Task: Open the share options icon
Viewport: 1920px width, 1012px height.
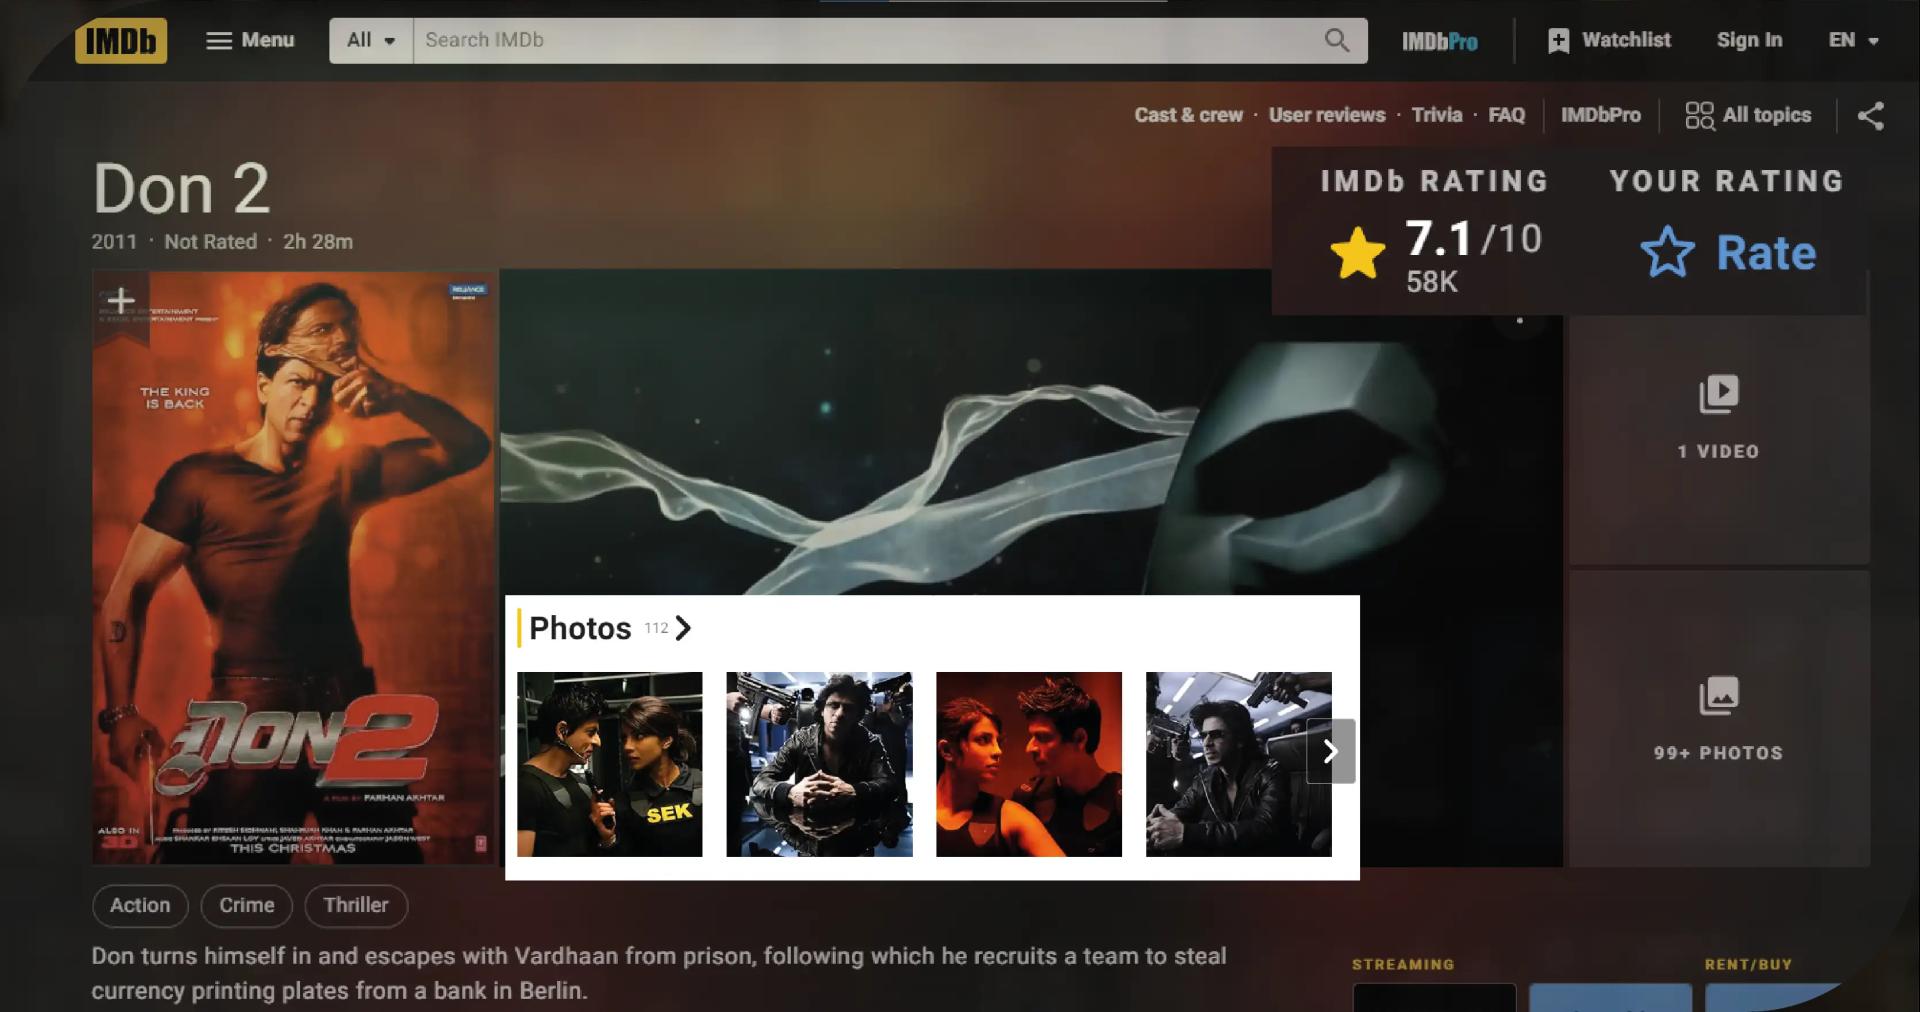Action: (1871, 115)
